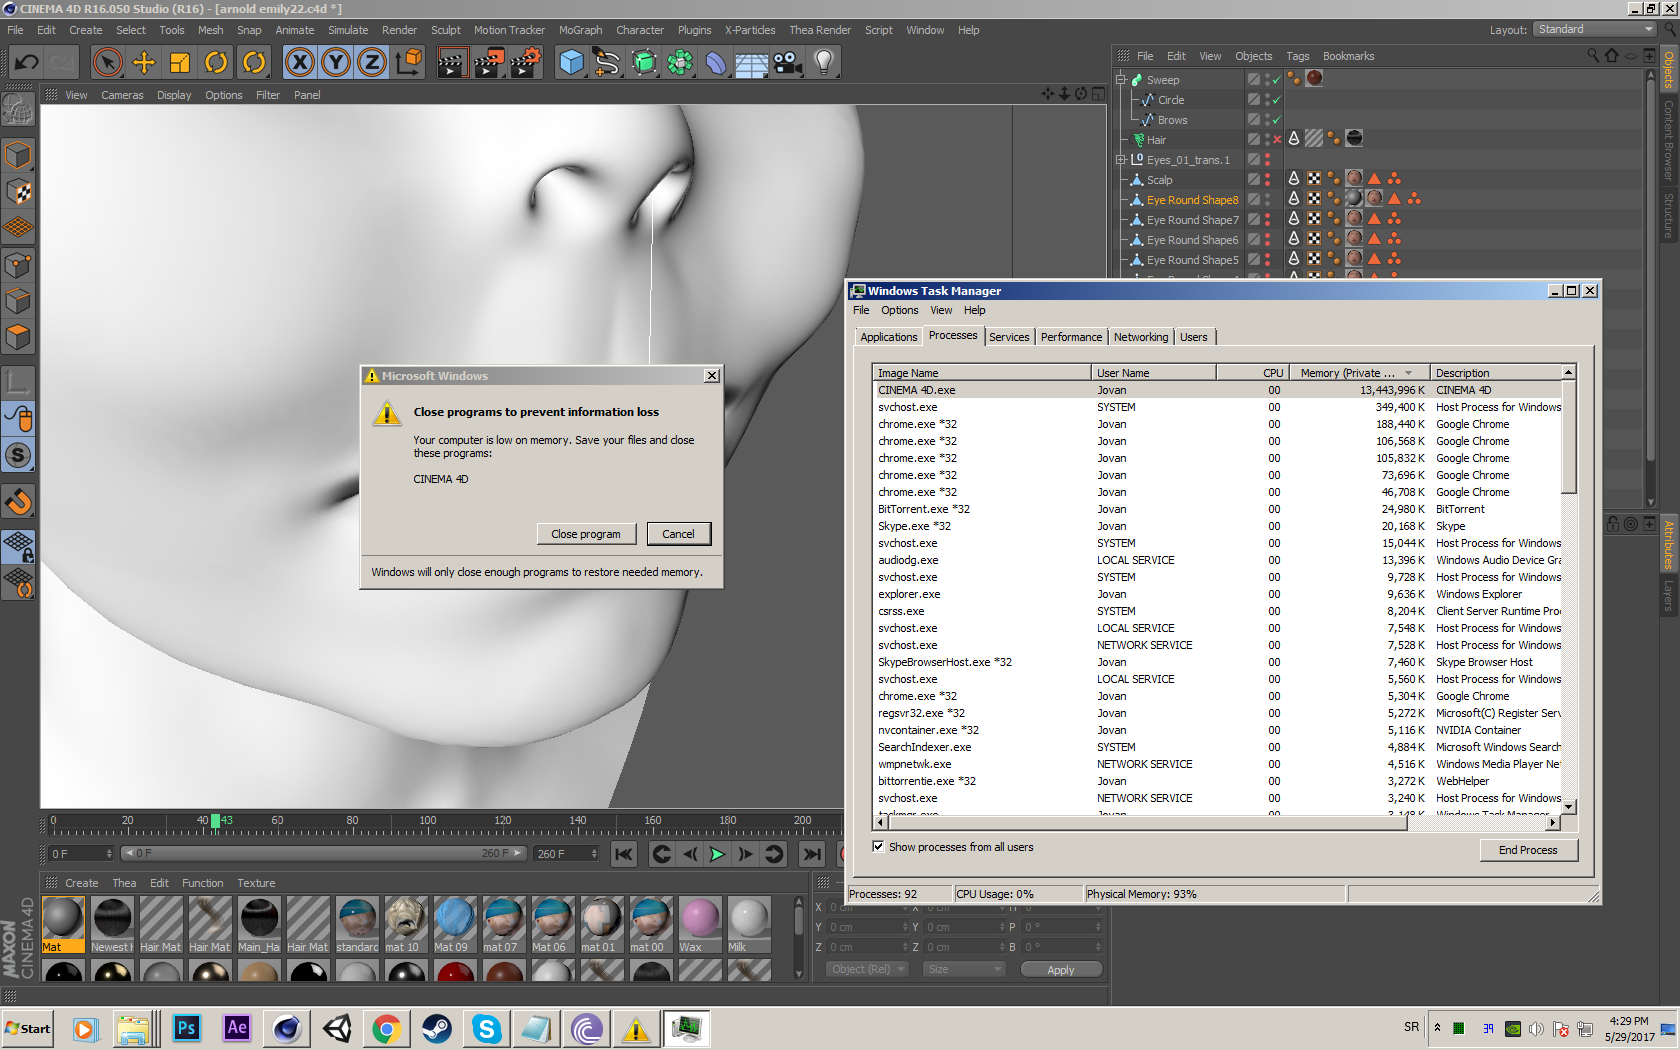Click Apply button in coordinates panel

point(1061,970)
